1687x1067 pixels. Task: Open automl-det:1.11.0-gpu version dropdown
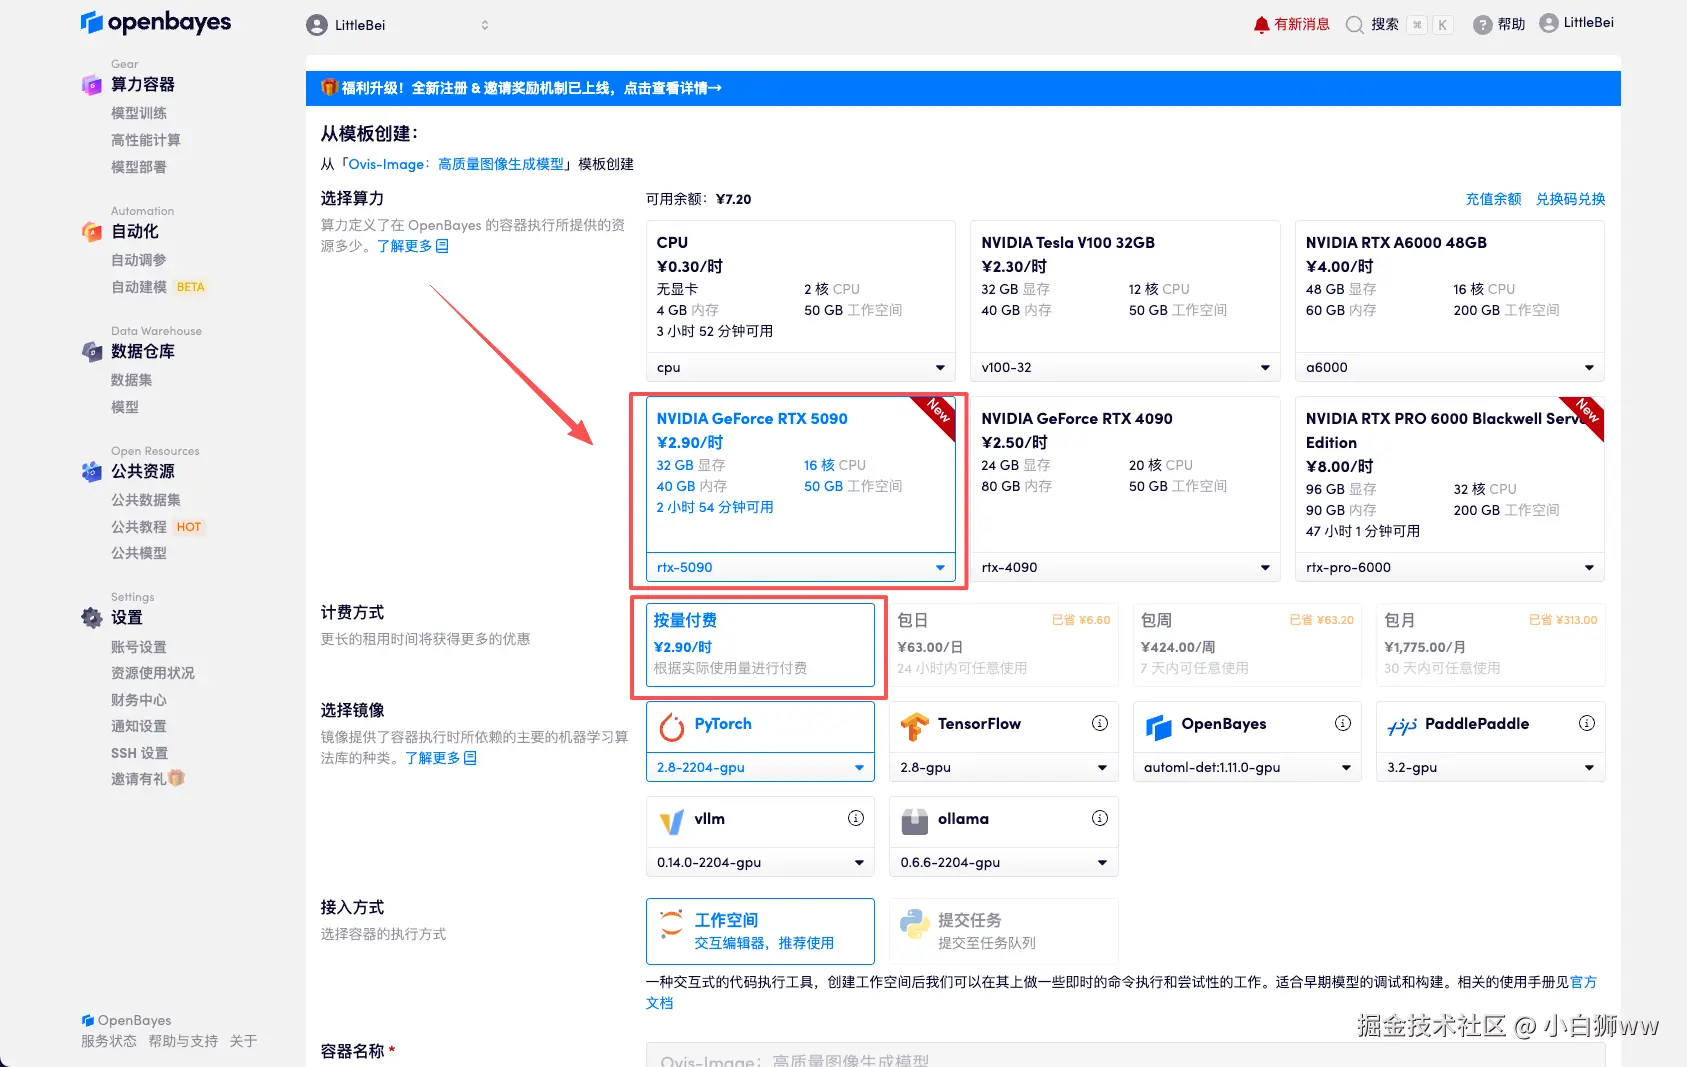pyautogui.click(x=1247, y=768)
